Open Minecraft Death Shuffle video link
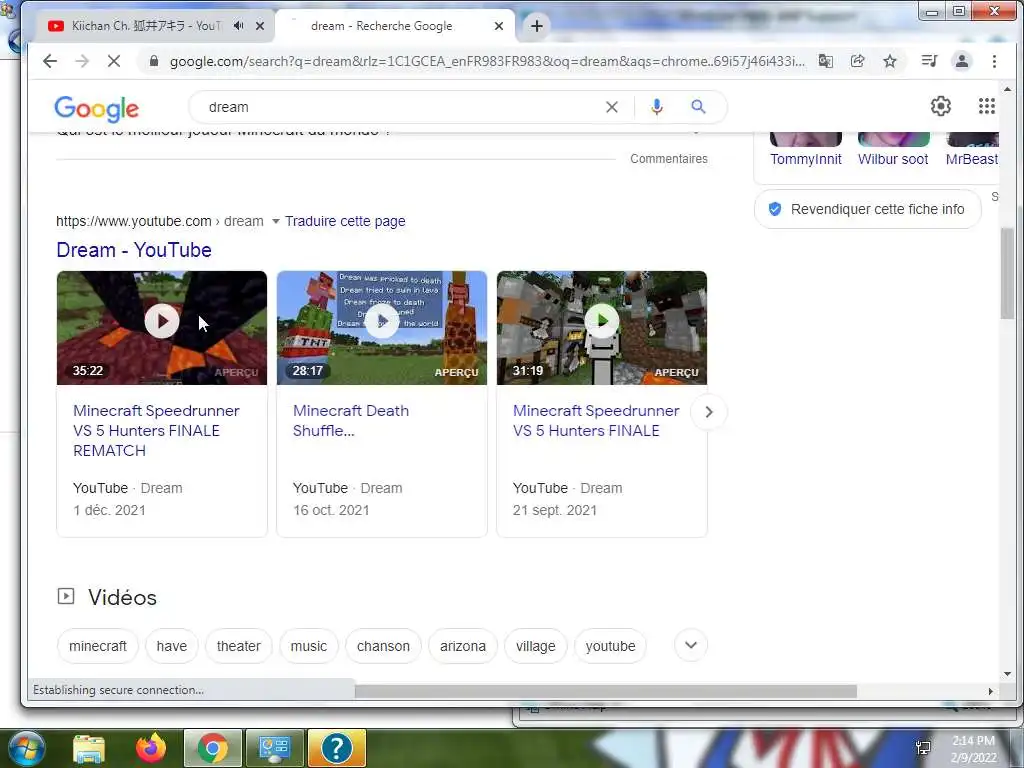Image resolution: width=1024 pixels, height=768 pixels. tap(351, 421)
